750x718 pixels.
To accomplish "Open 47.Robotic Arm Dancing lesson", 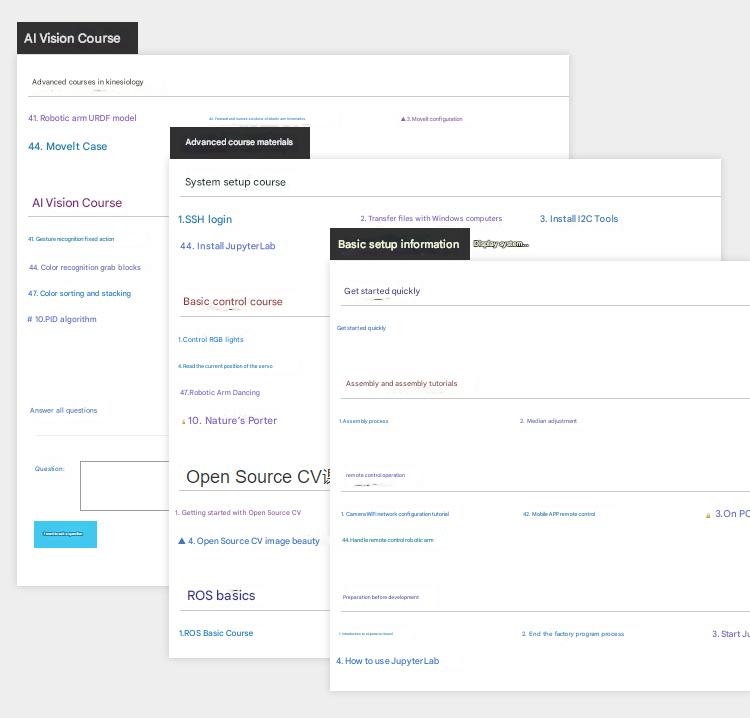I will pyautogui.click(x=219, y=393).
